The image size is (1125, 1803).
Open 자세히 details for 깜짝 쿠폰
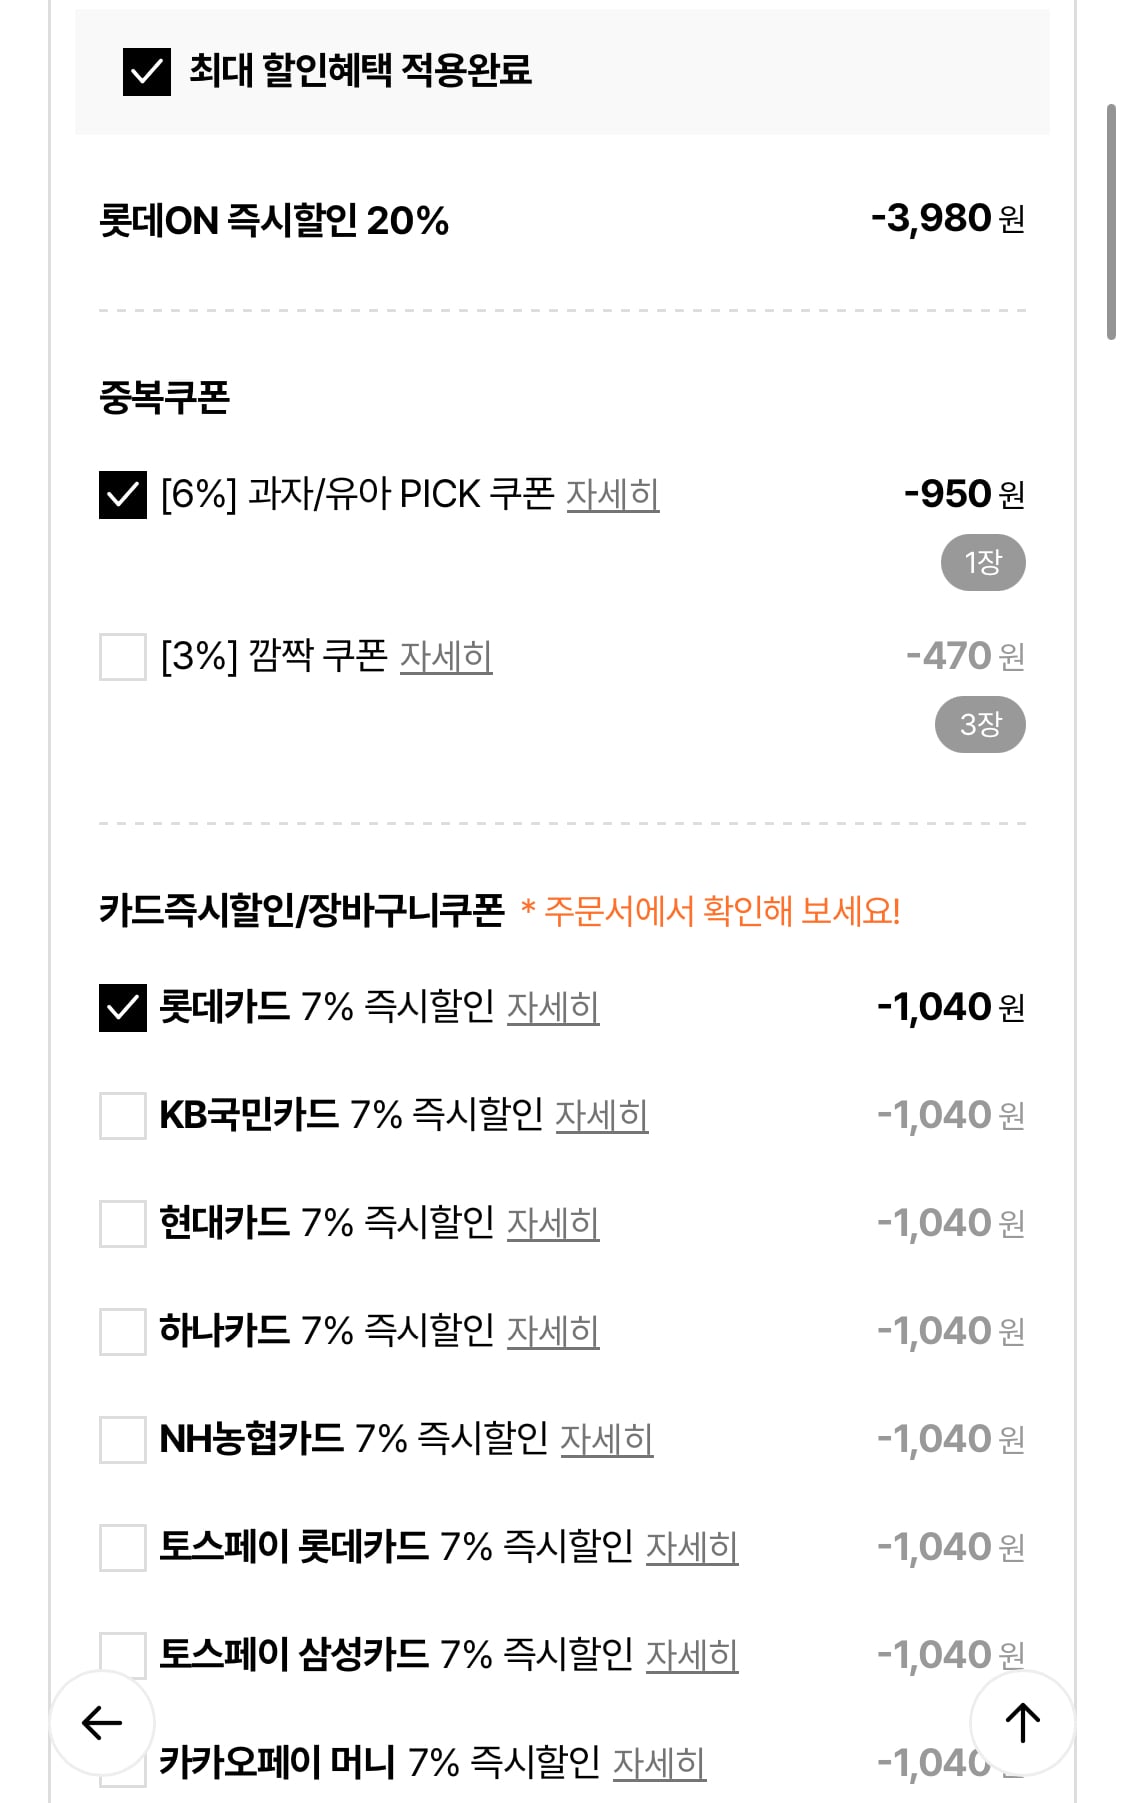447,657
